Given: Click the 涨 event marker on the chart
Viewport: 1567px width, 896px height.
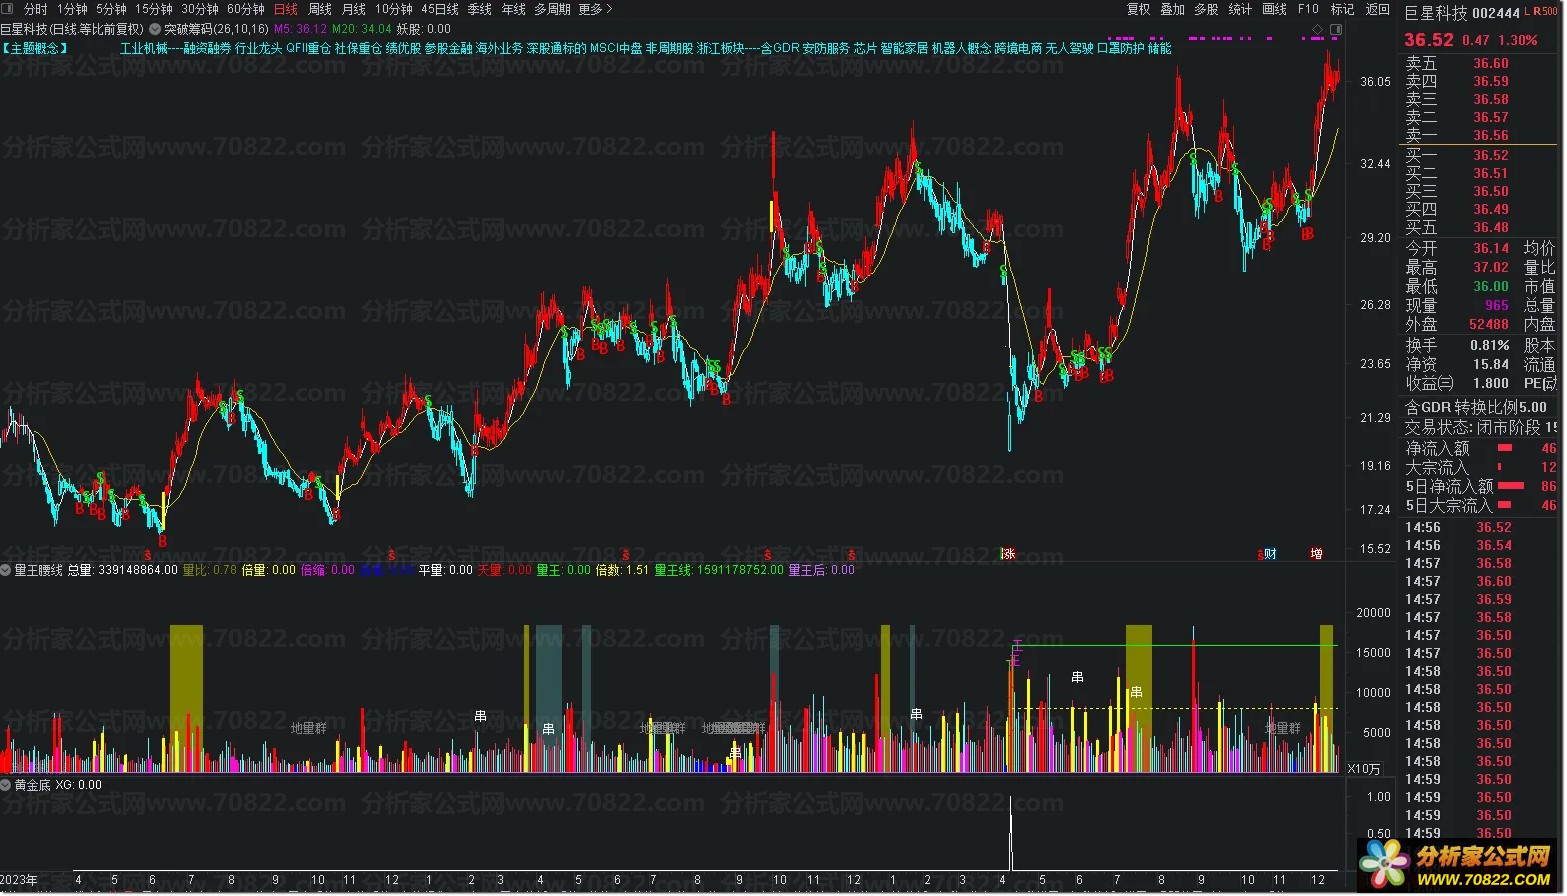Looking at the screenshot, I should tap(1009, 554).
